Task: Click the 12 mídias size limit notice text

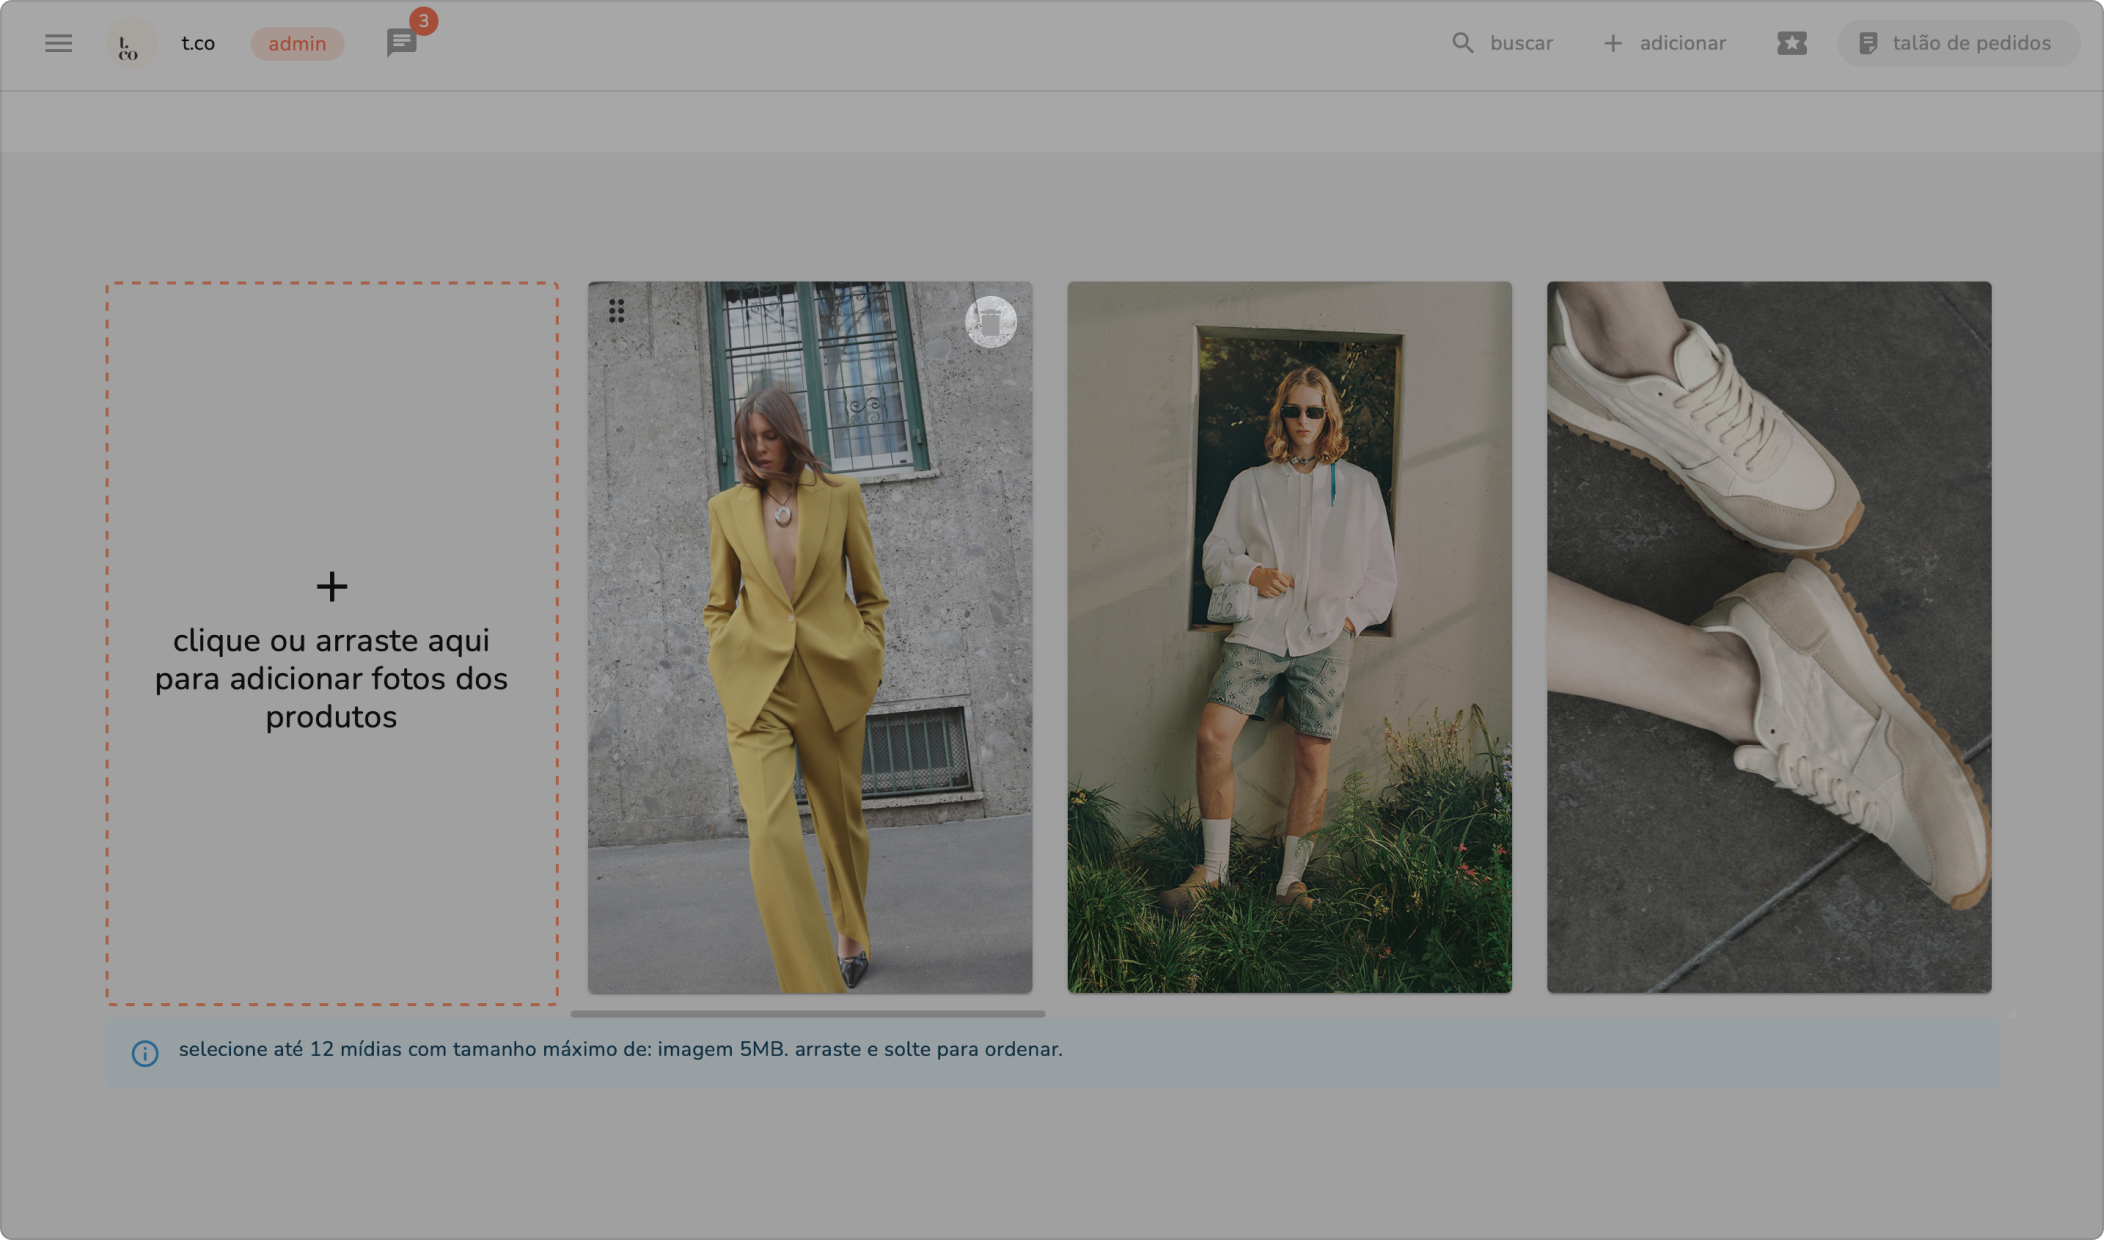Action: (620, 1050)
